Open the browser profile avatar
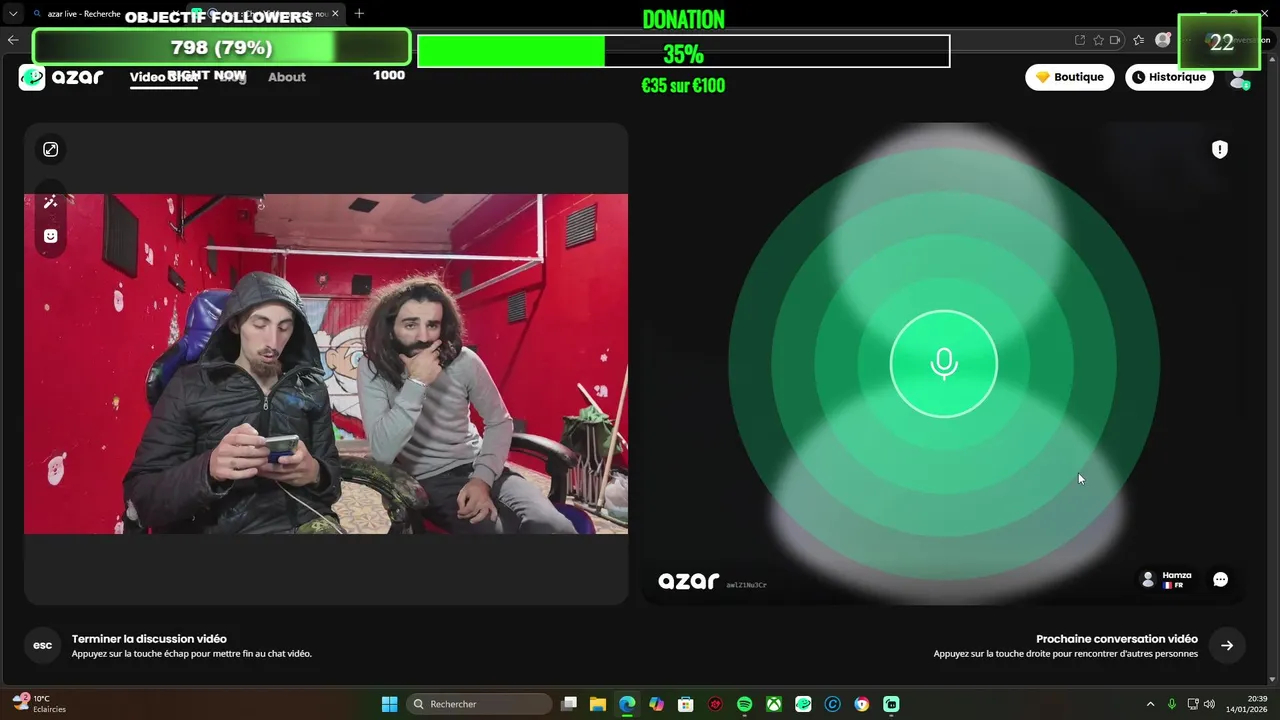Screen dimensions: 1280x720 tap(1163, 40)
